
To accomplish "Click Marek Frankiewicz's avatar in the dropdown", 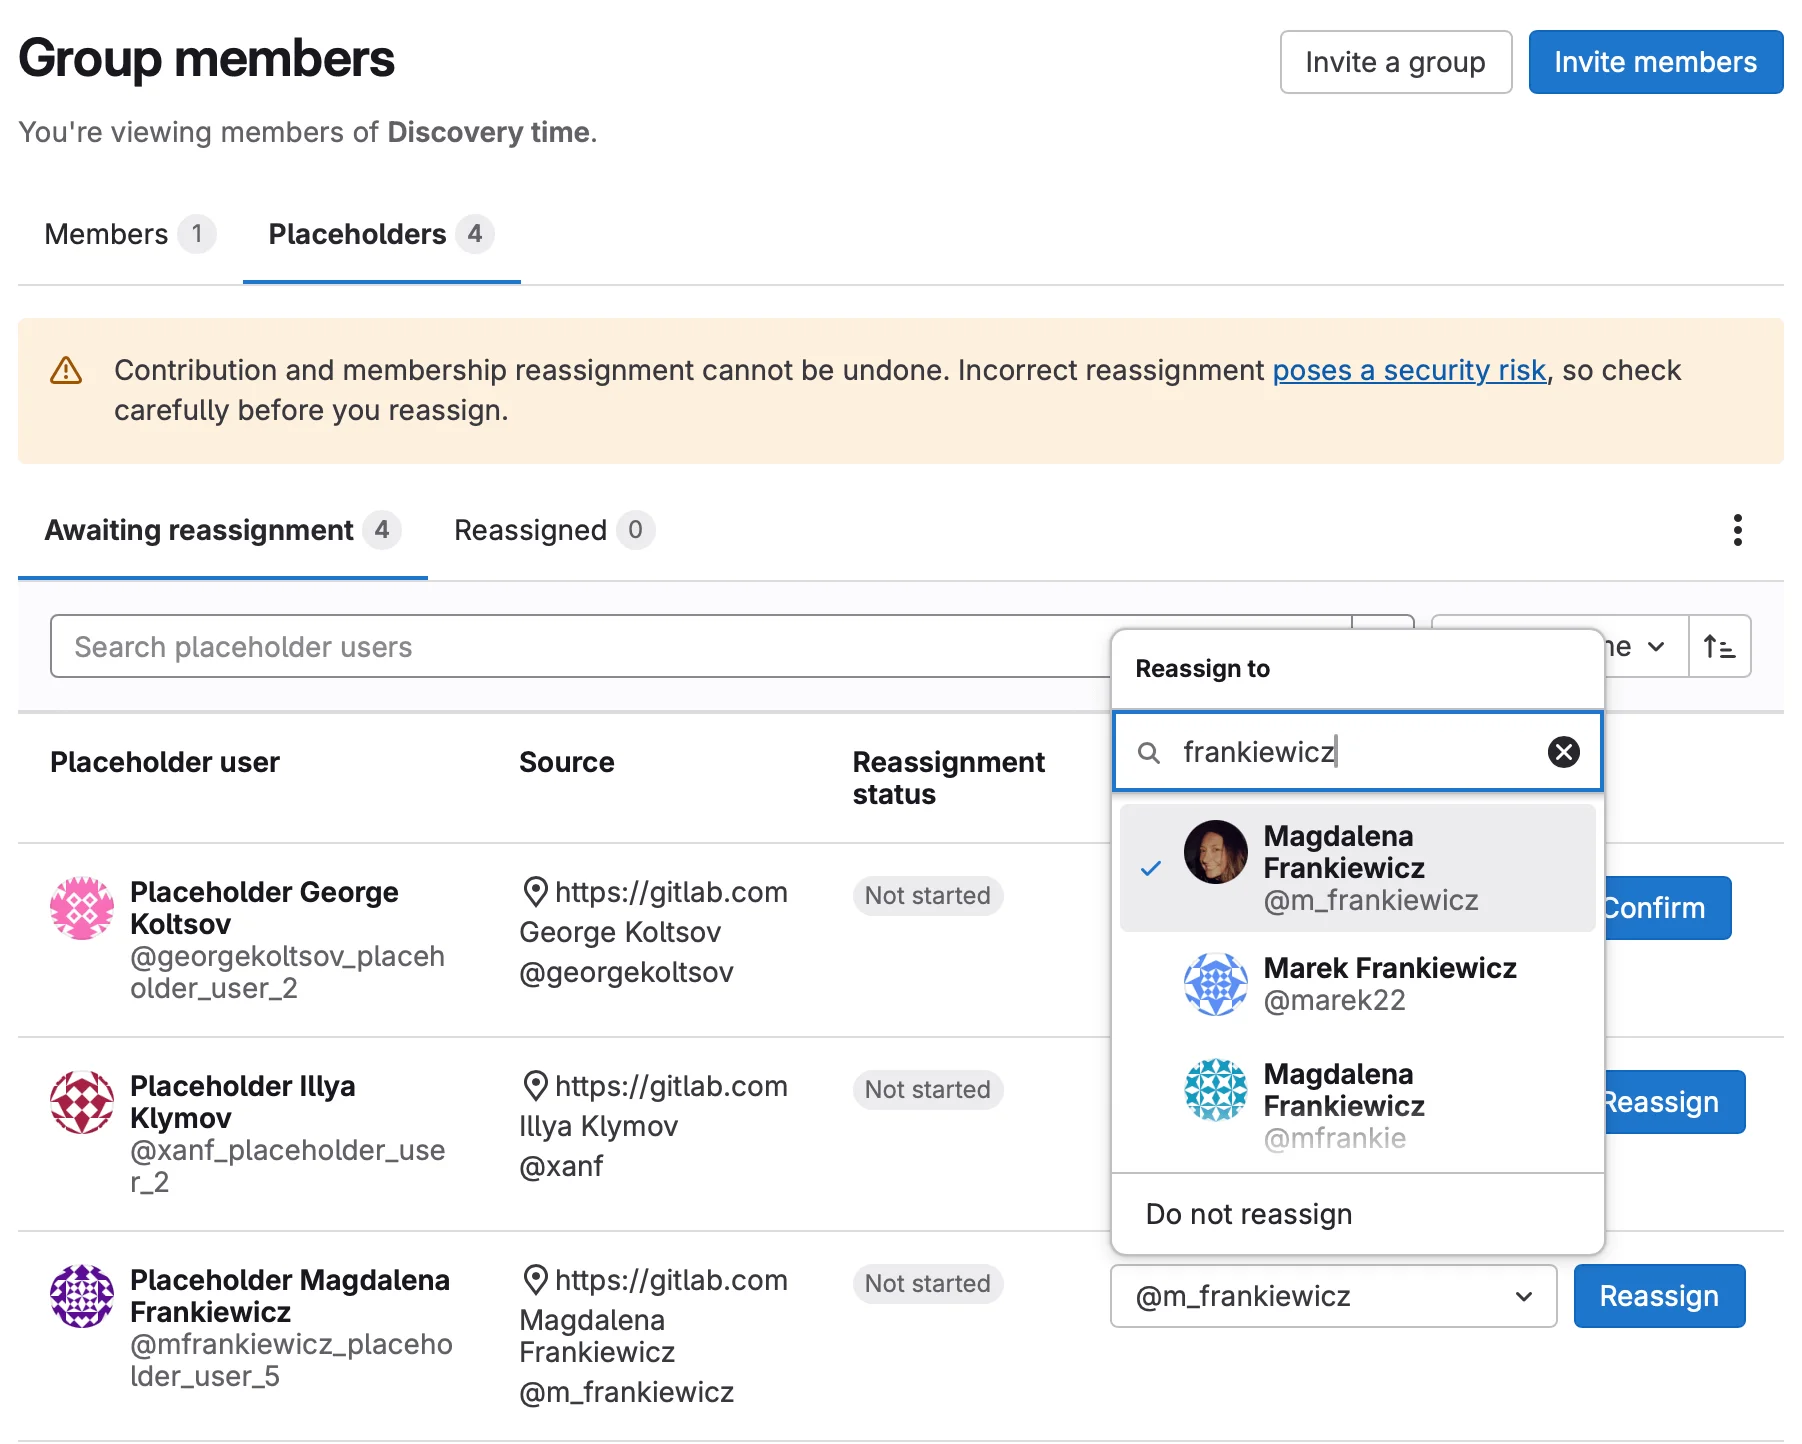I will pyautogui.click(x=1214, y=984).
